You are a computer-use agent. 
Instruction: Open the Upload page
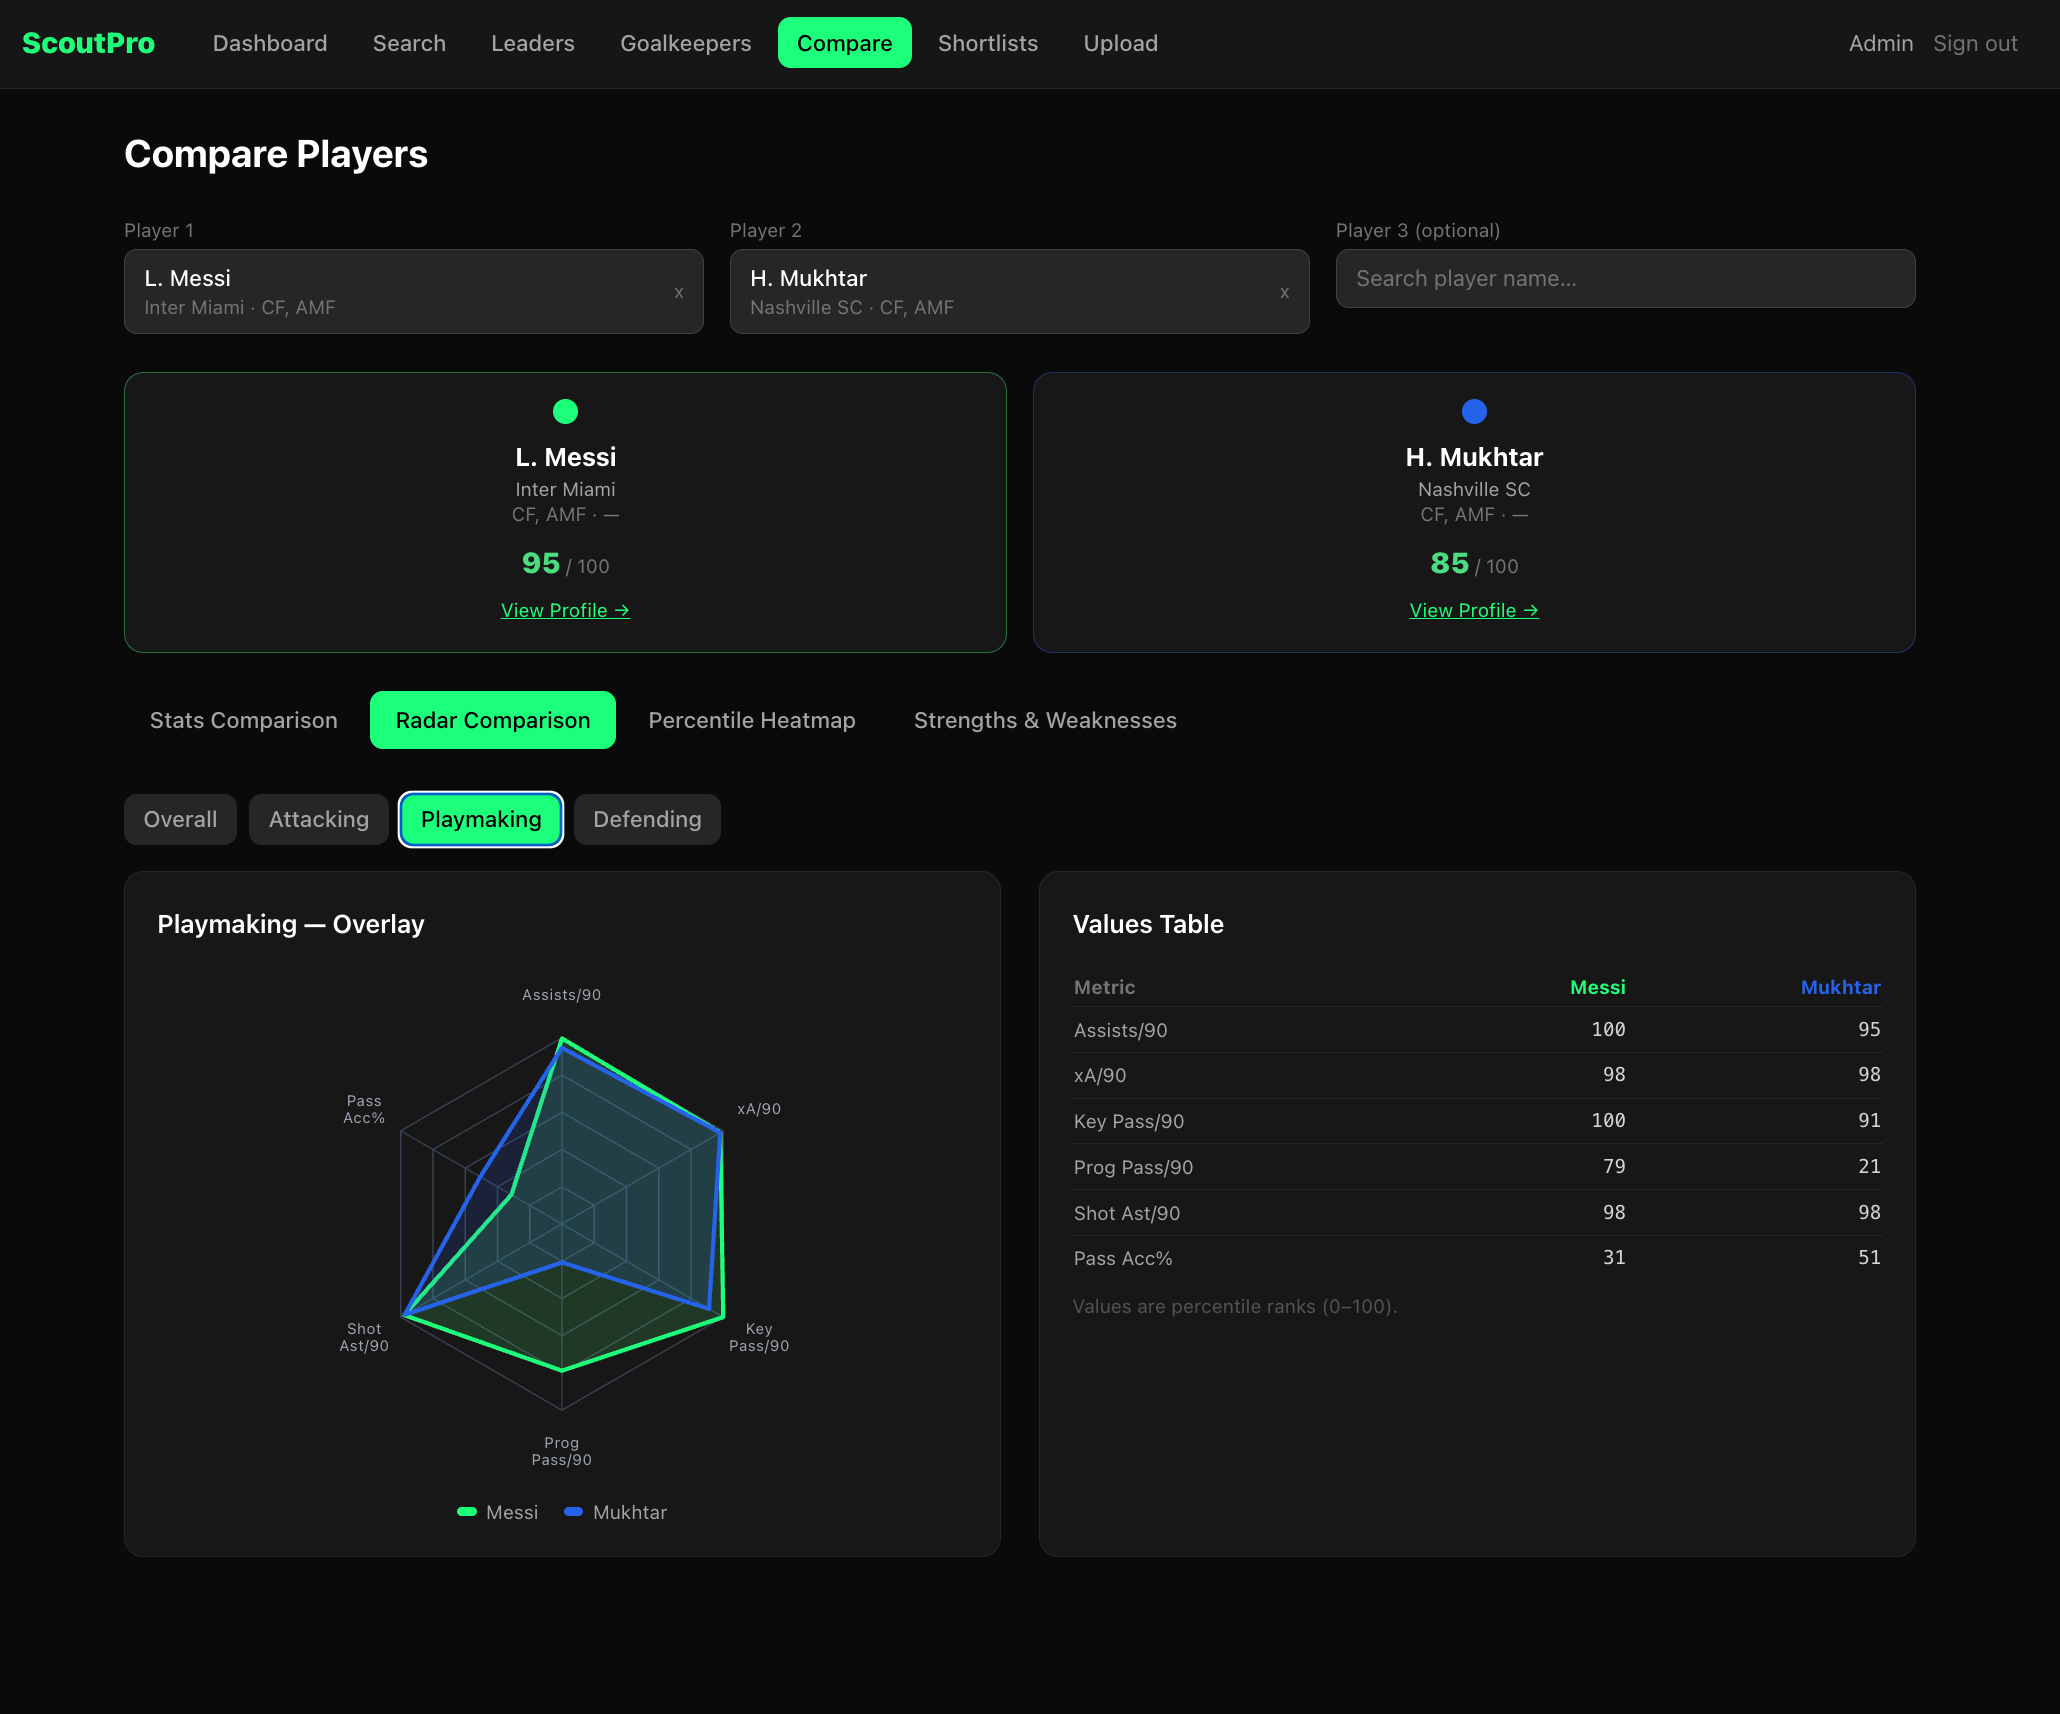tap(1120, 43)
